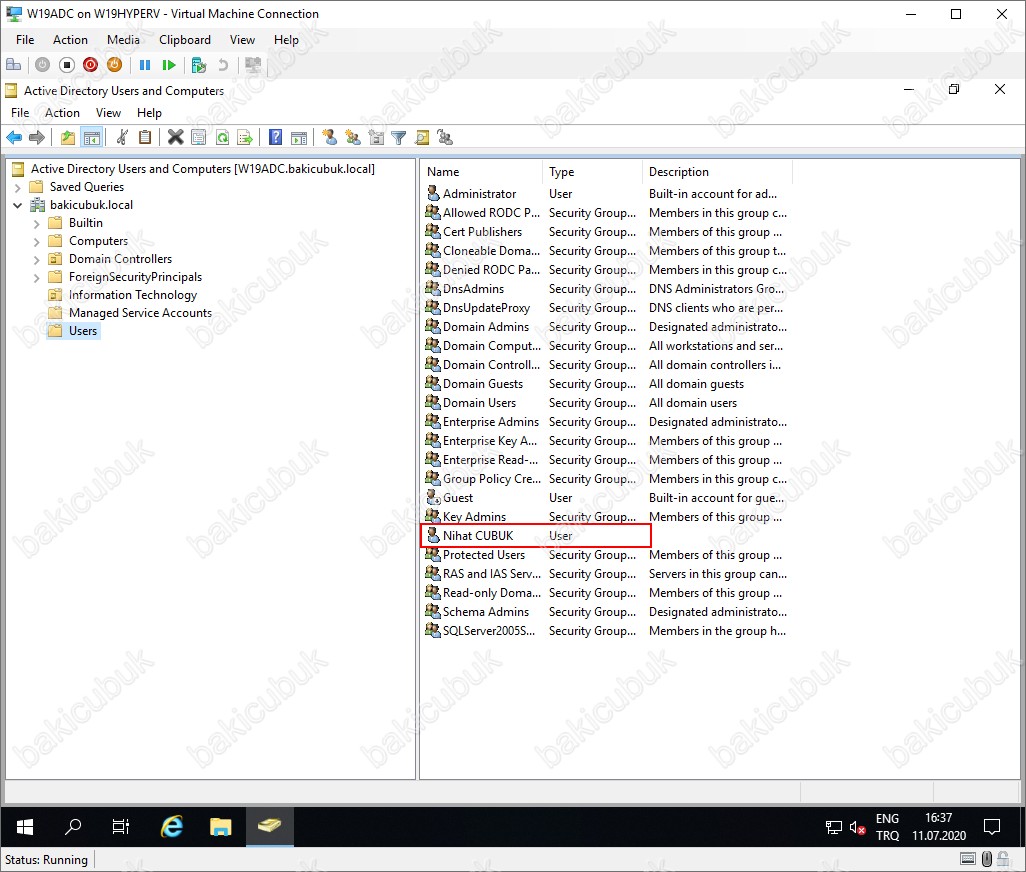Image resolution: width=1026 pixels, height=872 pixels.
Task: Collapse the bakicubuk.local domain node
Action: coord(18,205)
